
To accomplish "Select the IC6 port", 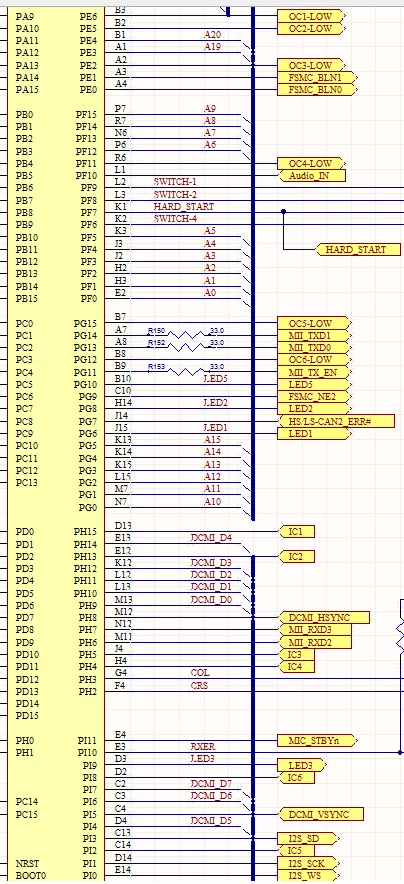I will coord(297,777).
